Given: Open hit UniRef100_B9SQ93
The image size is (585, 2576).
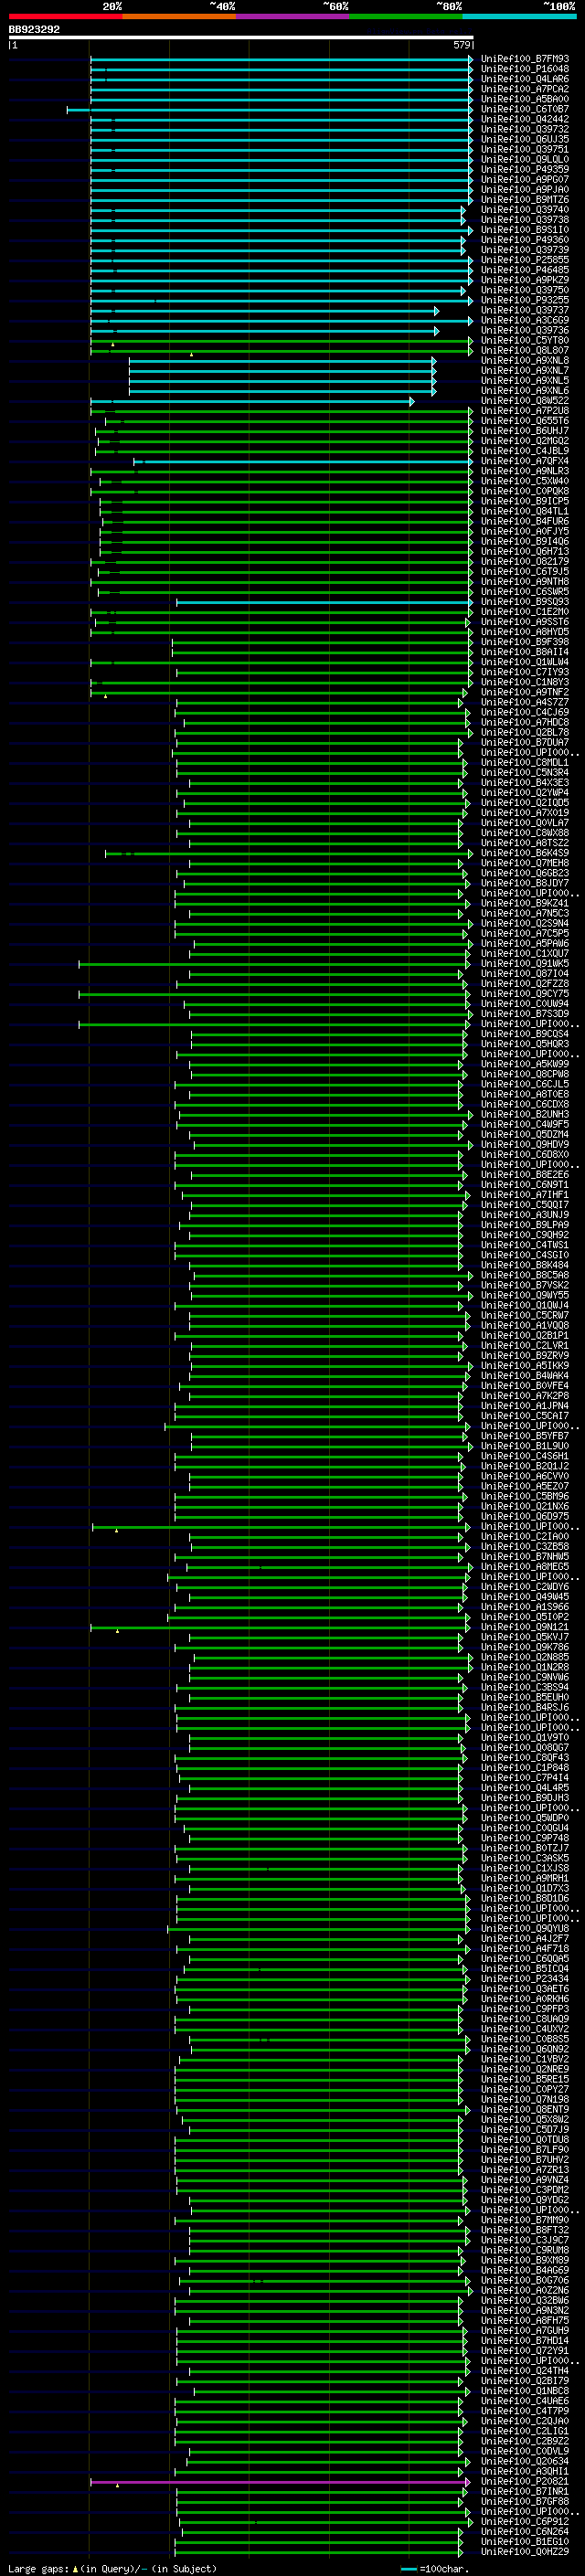Looking at the screenshot, I should (525, 602).
